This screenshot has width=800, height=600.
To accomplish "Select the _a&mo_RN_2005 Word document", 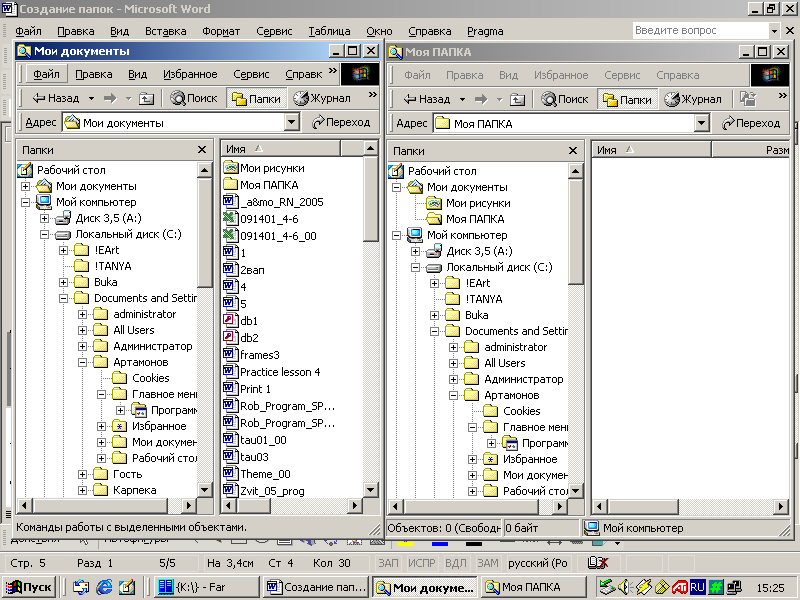I will (x=273, y=202).
